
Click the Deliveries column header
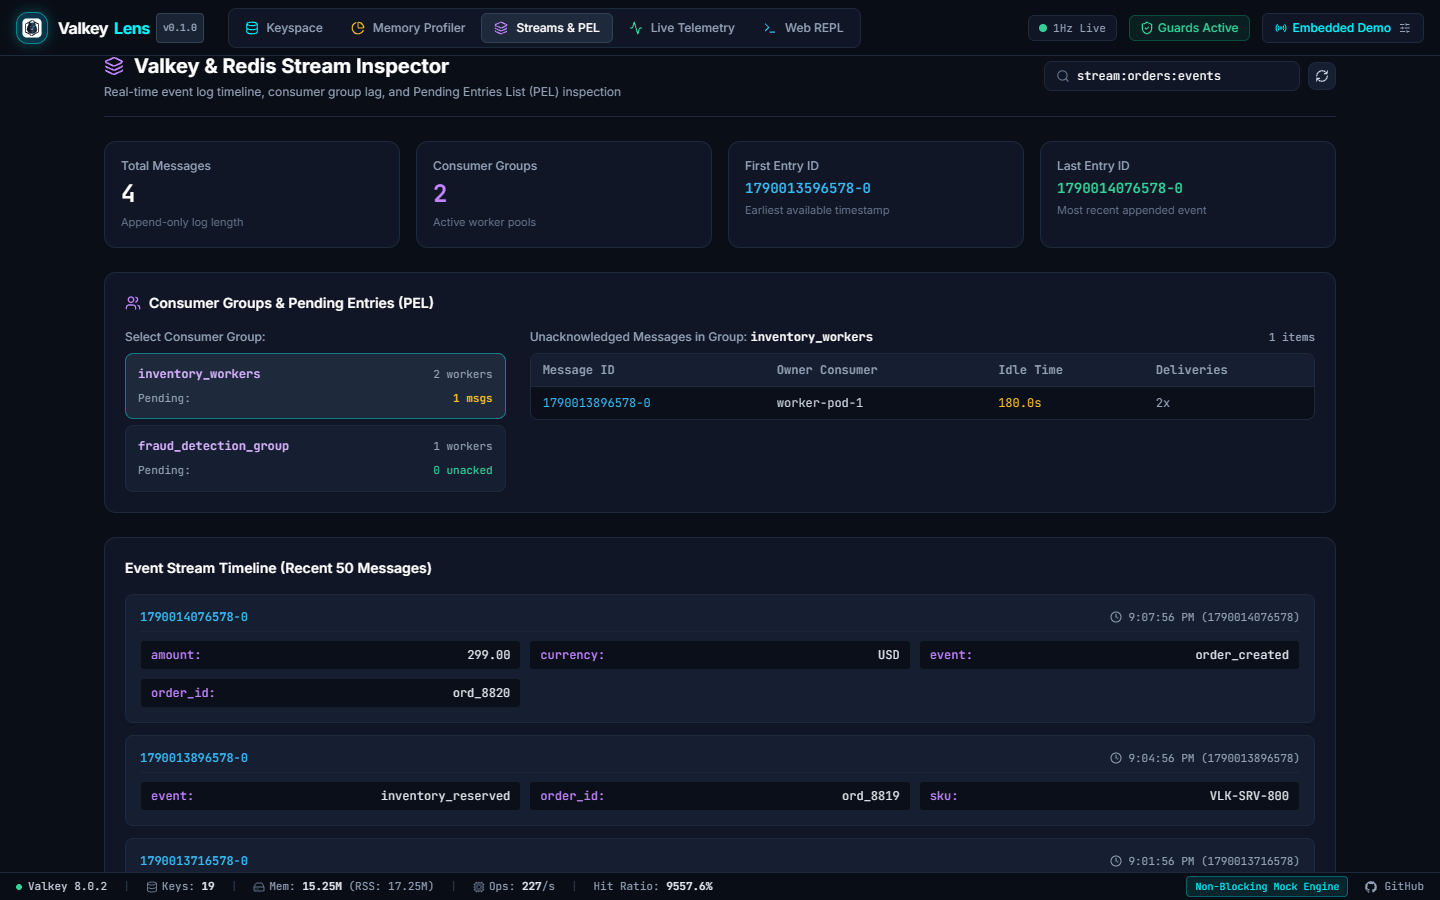[1191, 370]
